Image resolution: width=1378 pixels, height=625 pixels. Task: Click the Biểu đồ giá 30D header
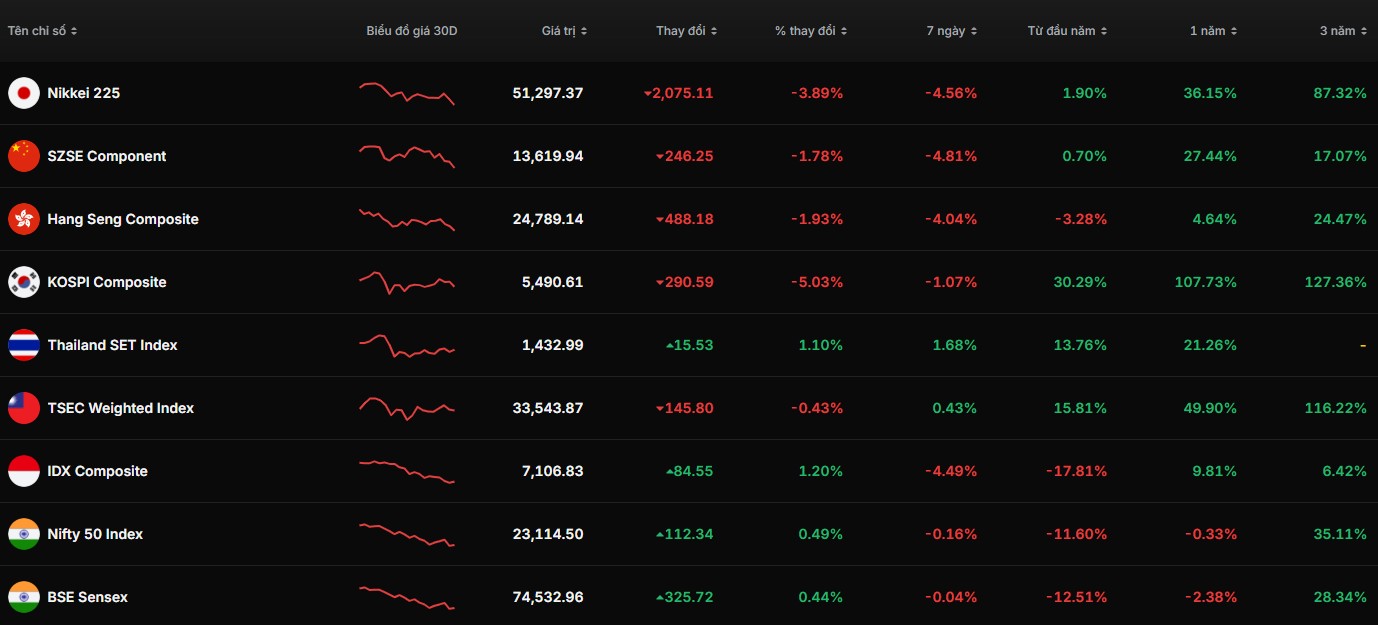(x=411, y=31)
